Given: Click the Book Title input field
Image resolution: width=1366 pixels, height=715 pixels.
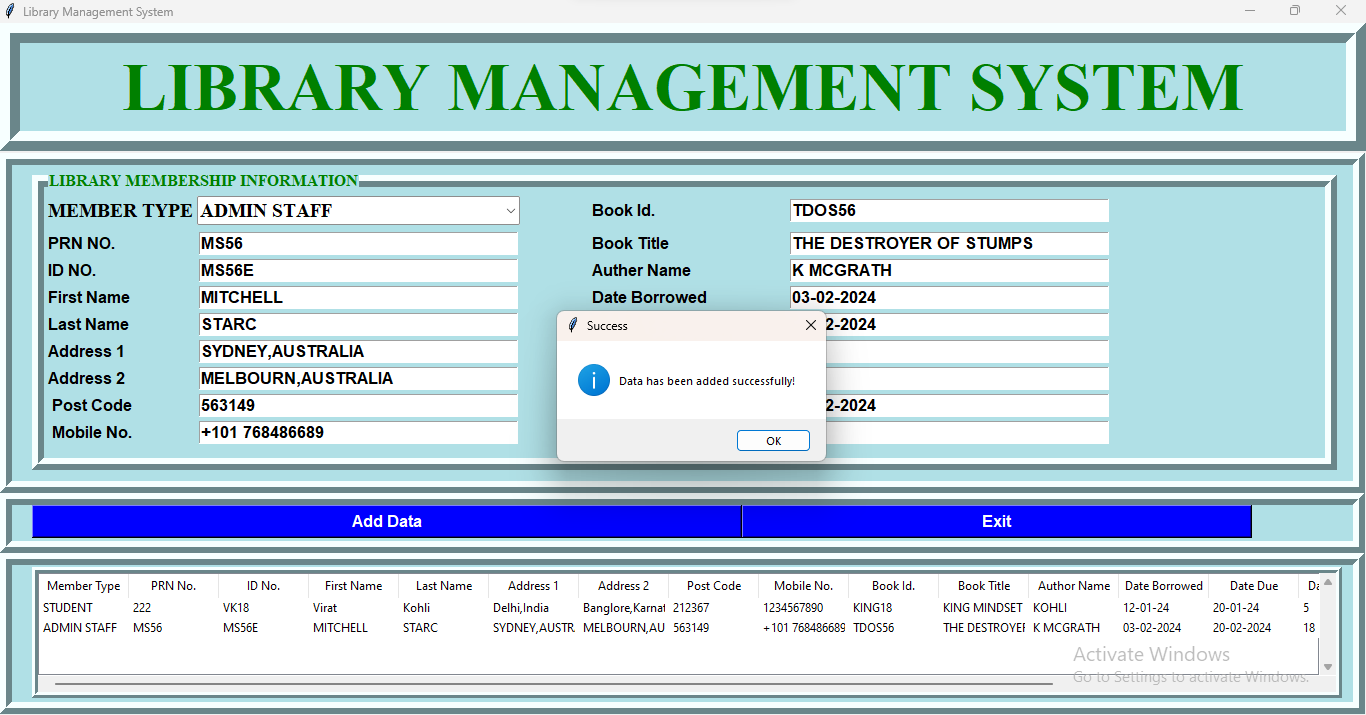Looking at the screenshot, I should 948,244.
